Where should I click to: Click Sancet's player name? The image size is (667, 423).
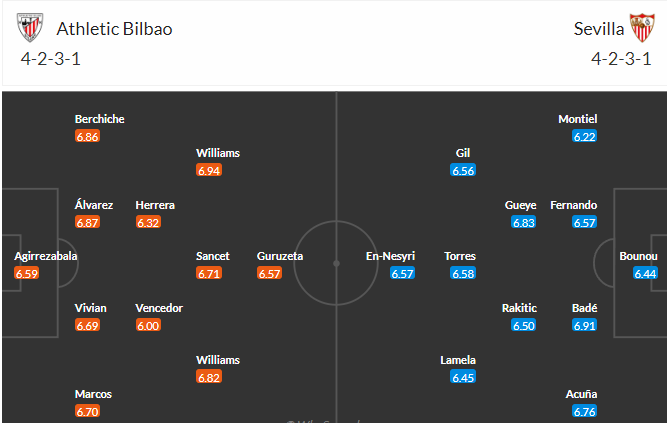click(x=213, y=256)
